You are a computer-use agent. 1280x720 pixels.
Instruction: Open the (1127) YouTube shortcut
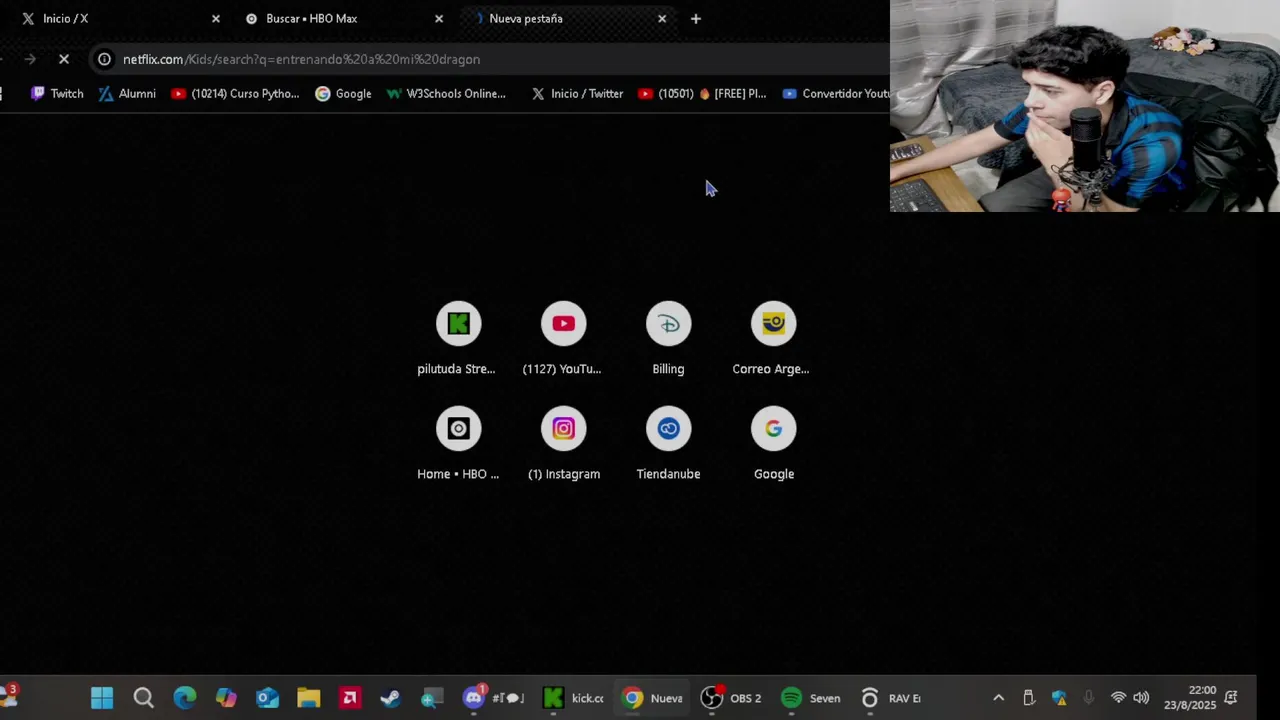[563, 338]
